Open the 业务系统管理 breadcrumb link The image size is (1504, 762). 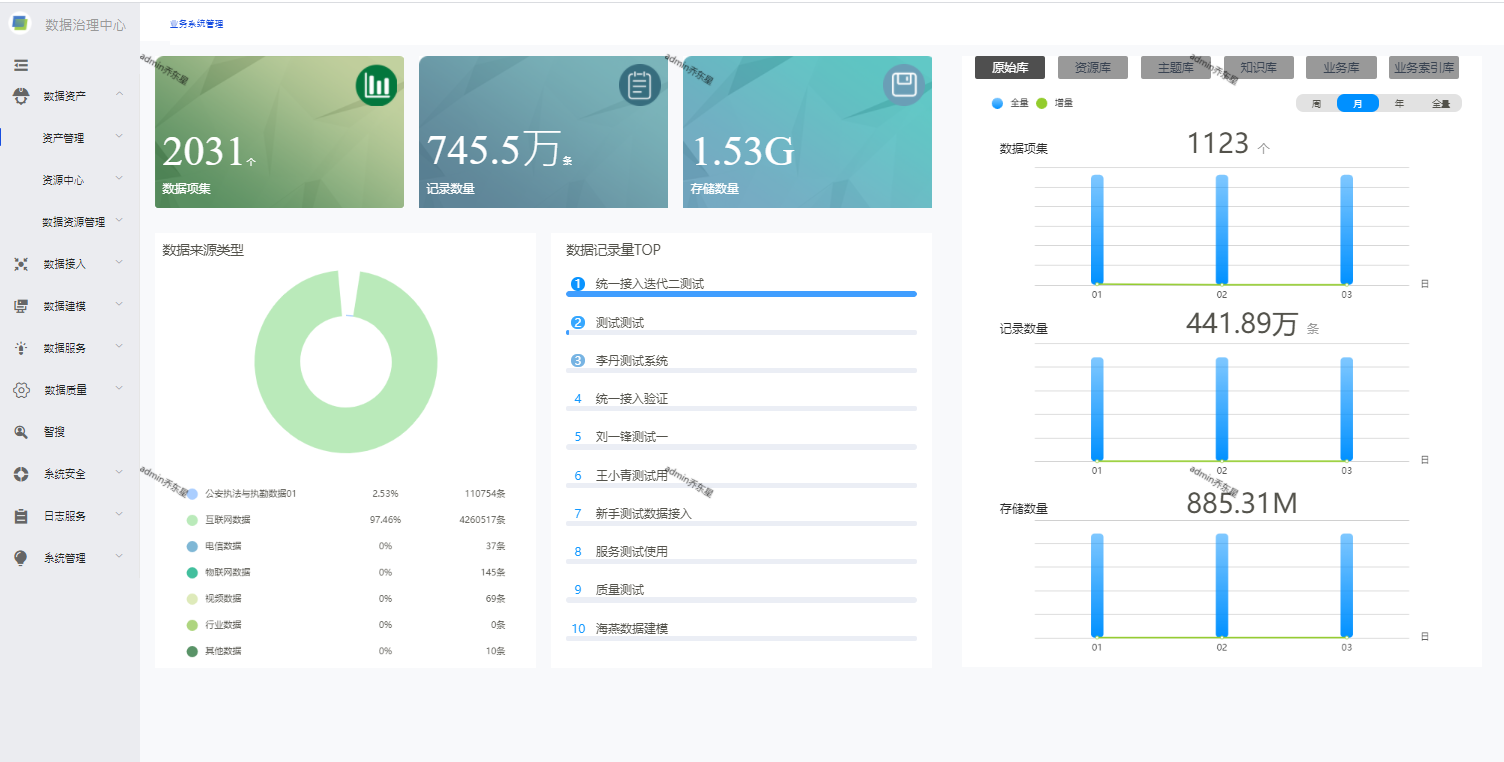tap(197, 24)
